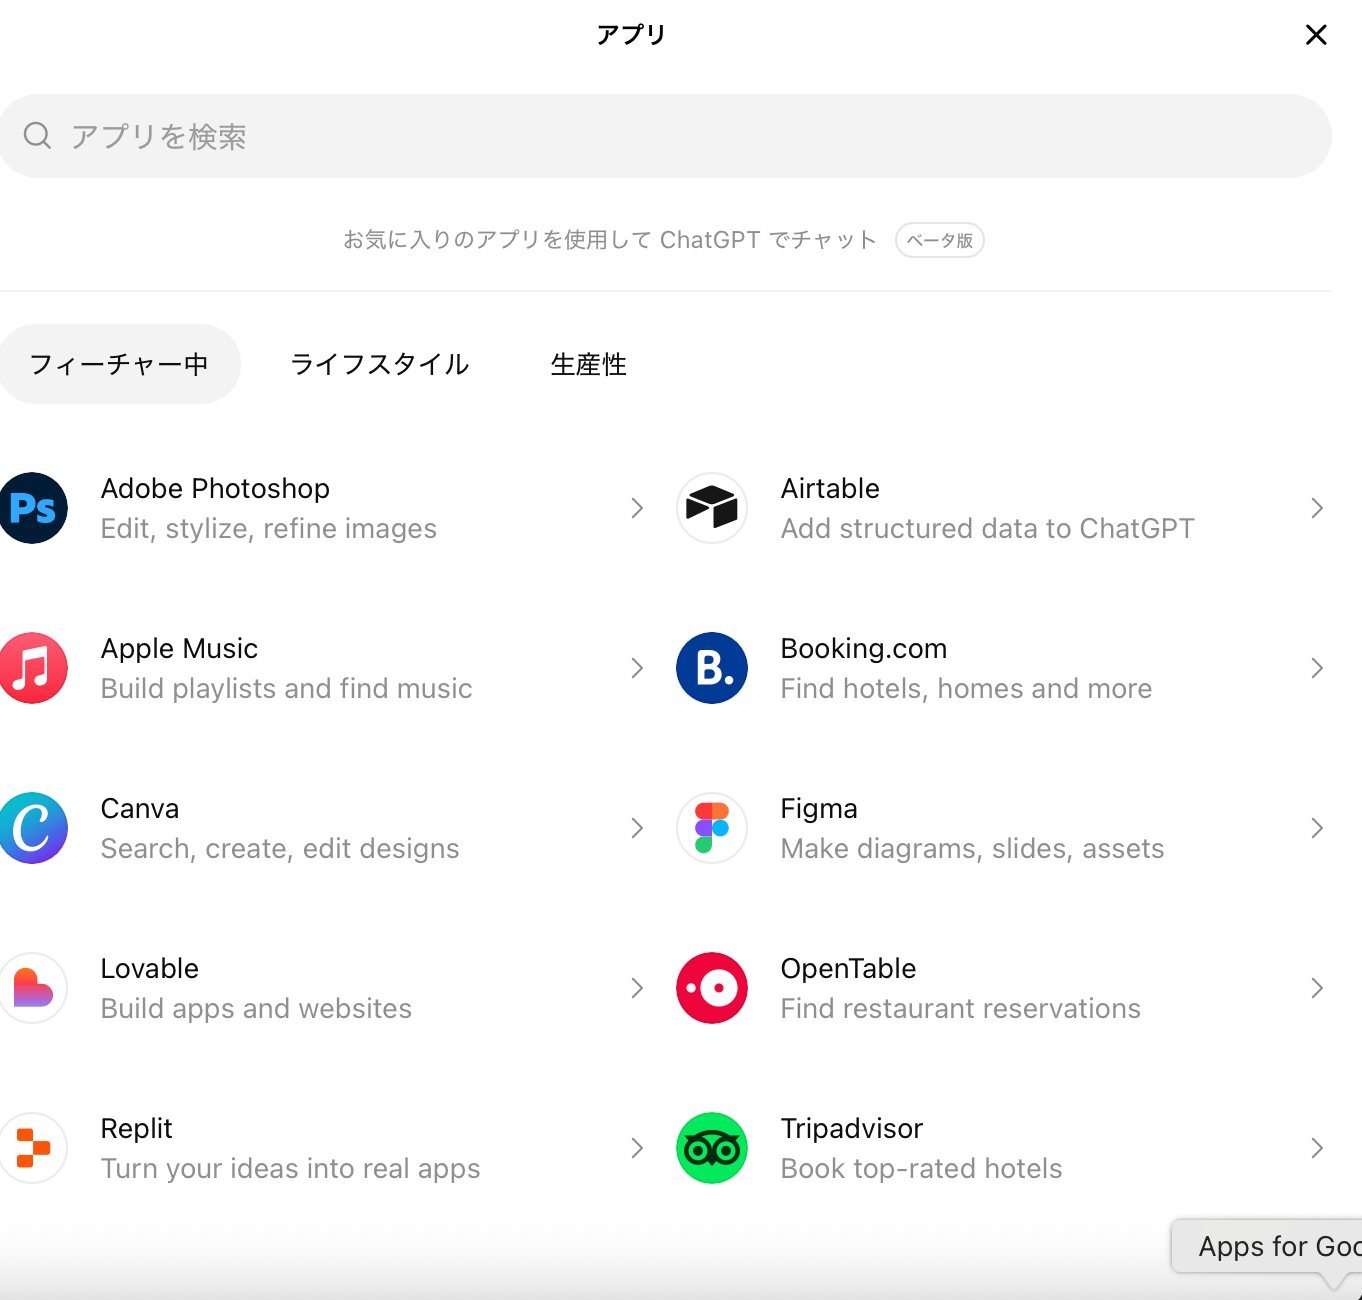Click the OpenTable red logo icon
Image resolution: width=1362 pixels, height=1300 pixels.
pyautogui.click(x=712, y=988)
